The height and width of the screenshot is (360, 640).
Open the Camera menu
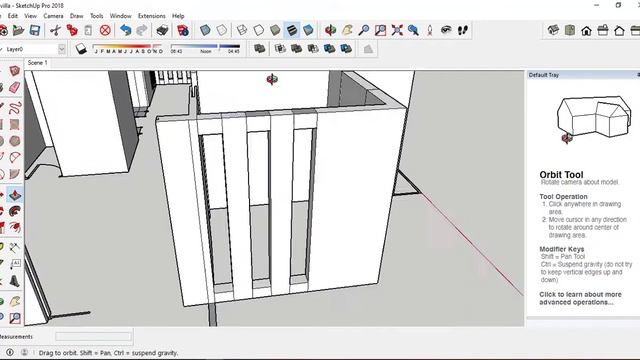pyautogui.click(x=53, y=16)
